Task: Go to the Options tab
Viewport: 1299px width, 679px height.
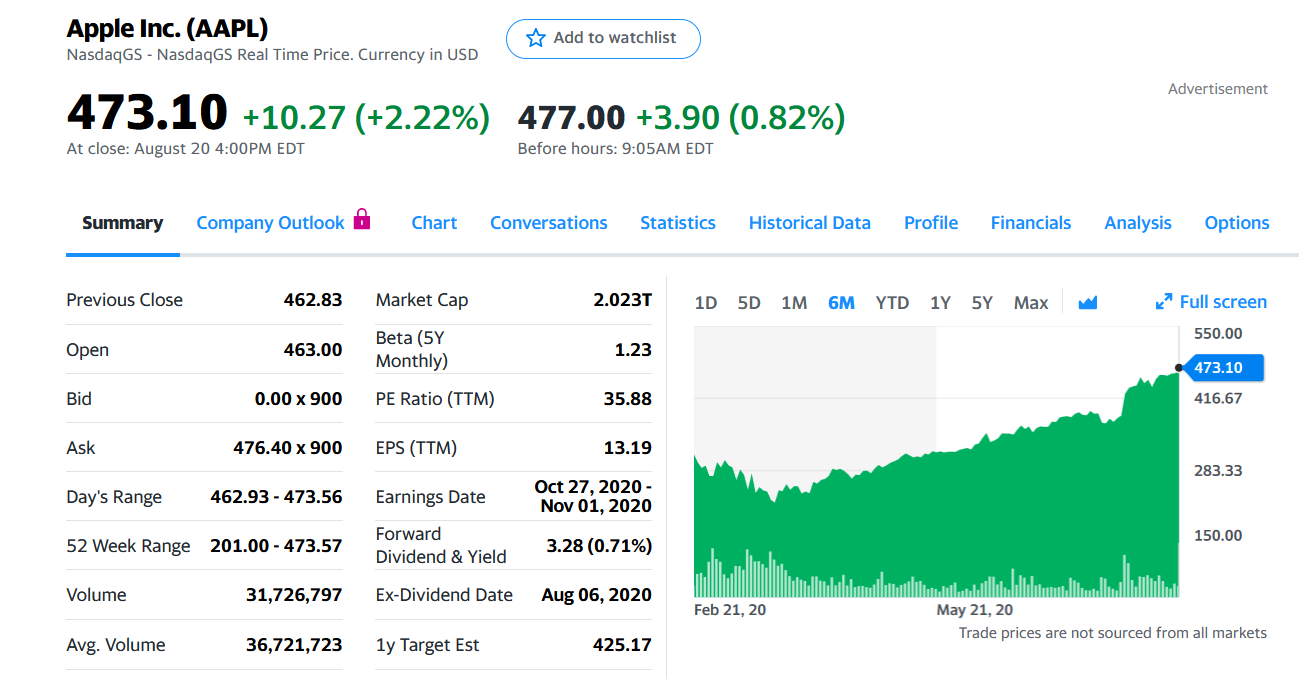Action: click(1237, 223)
